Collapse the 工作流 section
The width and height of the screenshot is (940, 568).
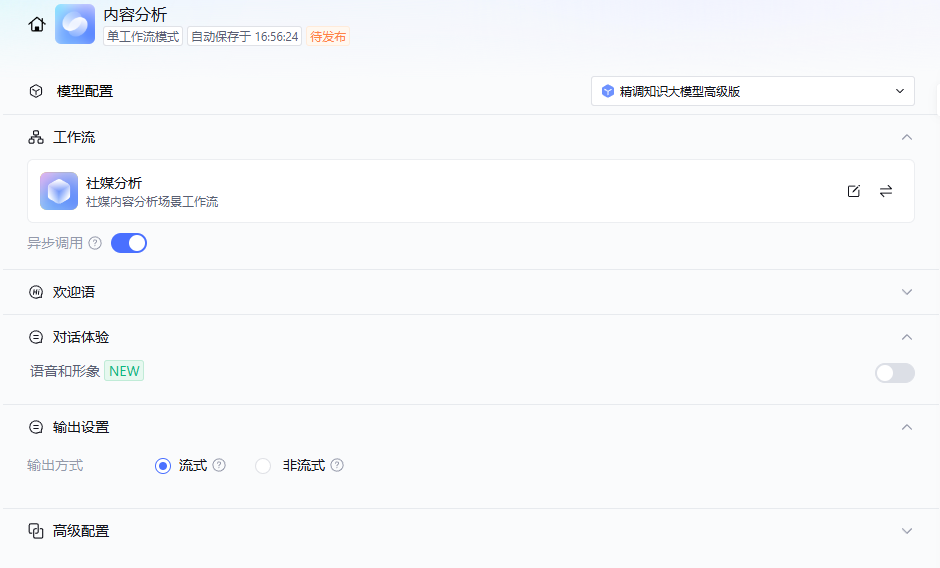pyautogui.click(x=906, y=137)
